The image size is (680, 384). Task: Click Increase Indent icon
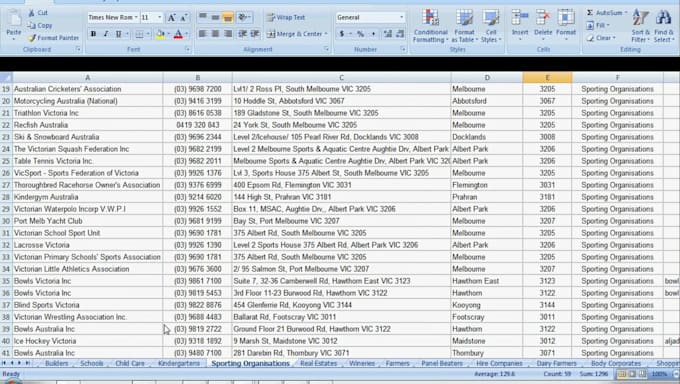pos(255,34)
